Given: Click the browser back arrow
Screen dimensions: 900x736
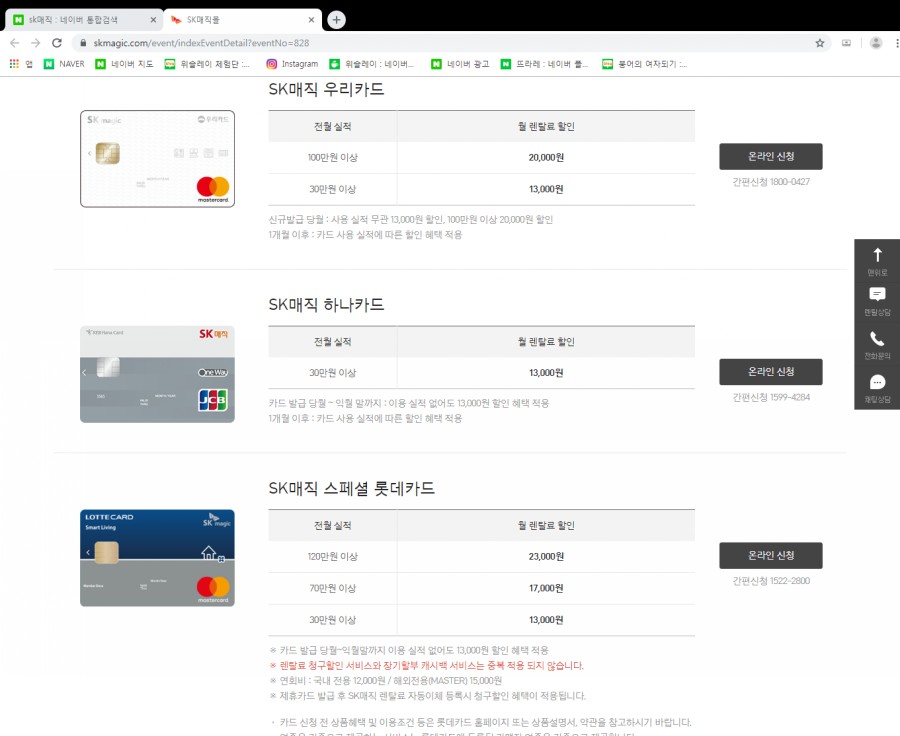Looking at the screenshot, I should coord(15,43).
